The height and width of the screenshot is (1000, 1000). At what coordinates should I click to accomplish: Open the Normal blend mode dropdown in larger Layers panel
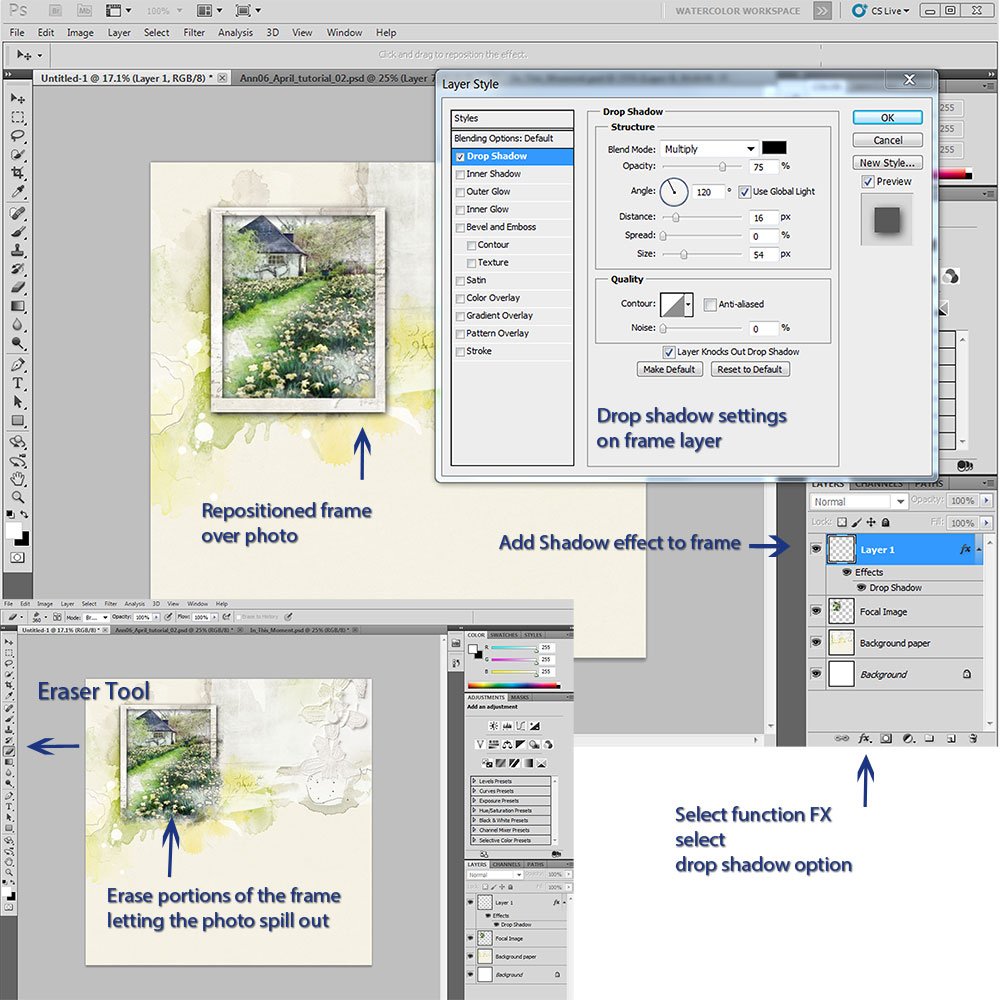coord(858,502)
